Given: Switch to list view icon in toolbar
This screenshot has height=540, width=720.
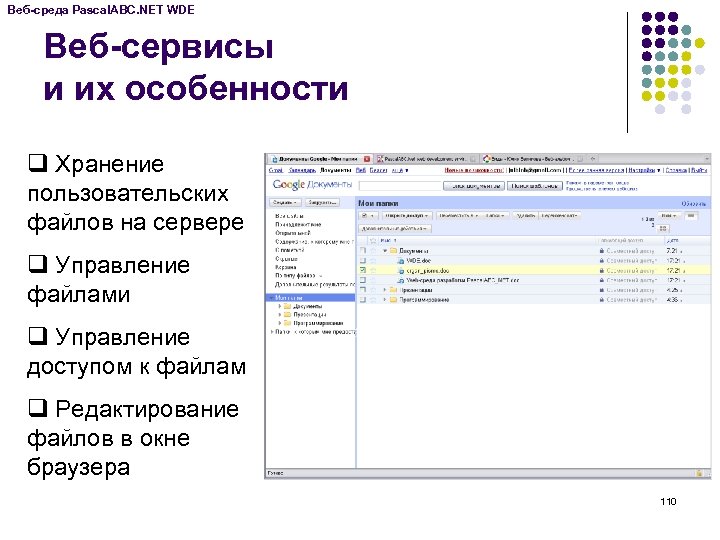Looking at the screenshot, I should (691, 216).
